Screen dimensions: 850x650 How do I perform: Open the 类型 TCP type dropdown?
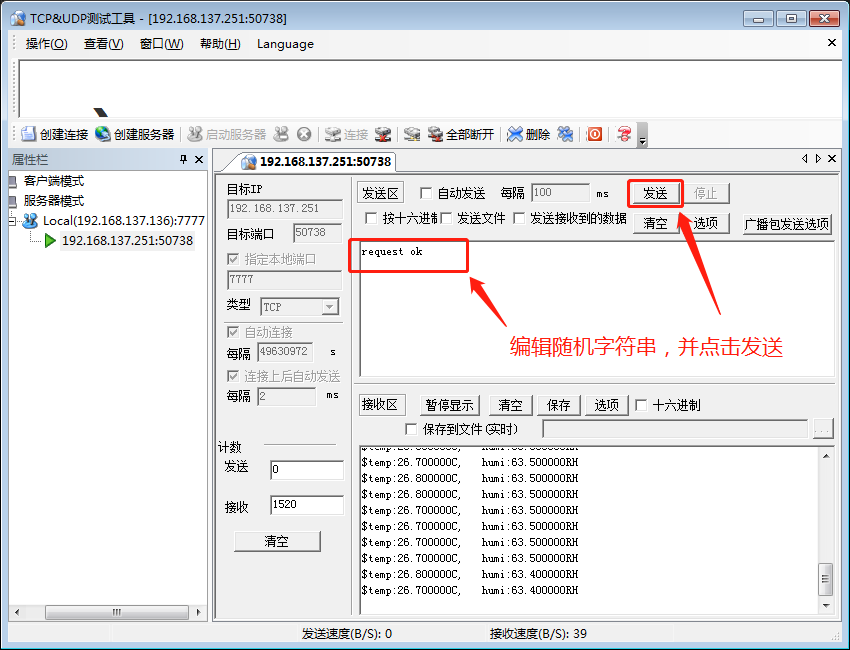(330, 307)
